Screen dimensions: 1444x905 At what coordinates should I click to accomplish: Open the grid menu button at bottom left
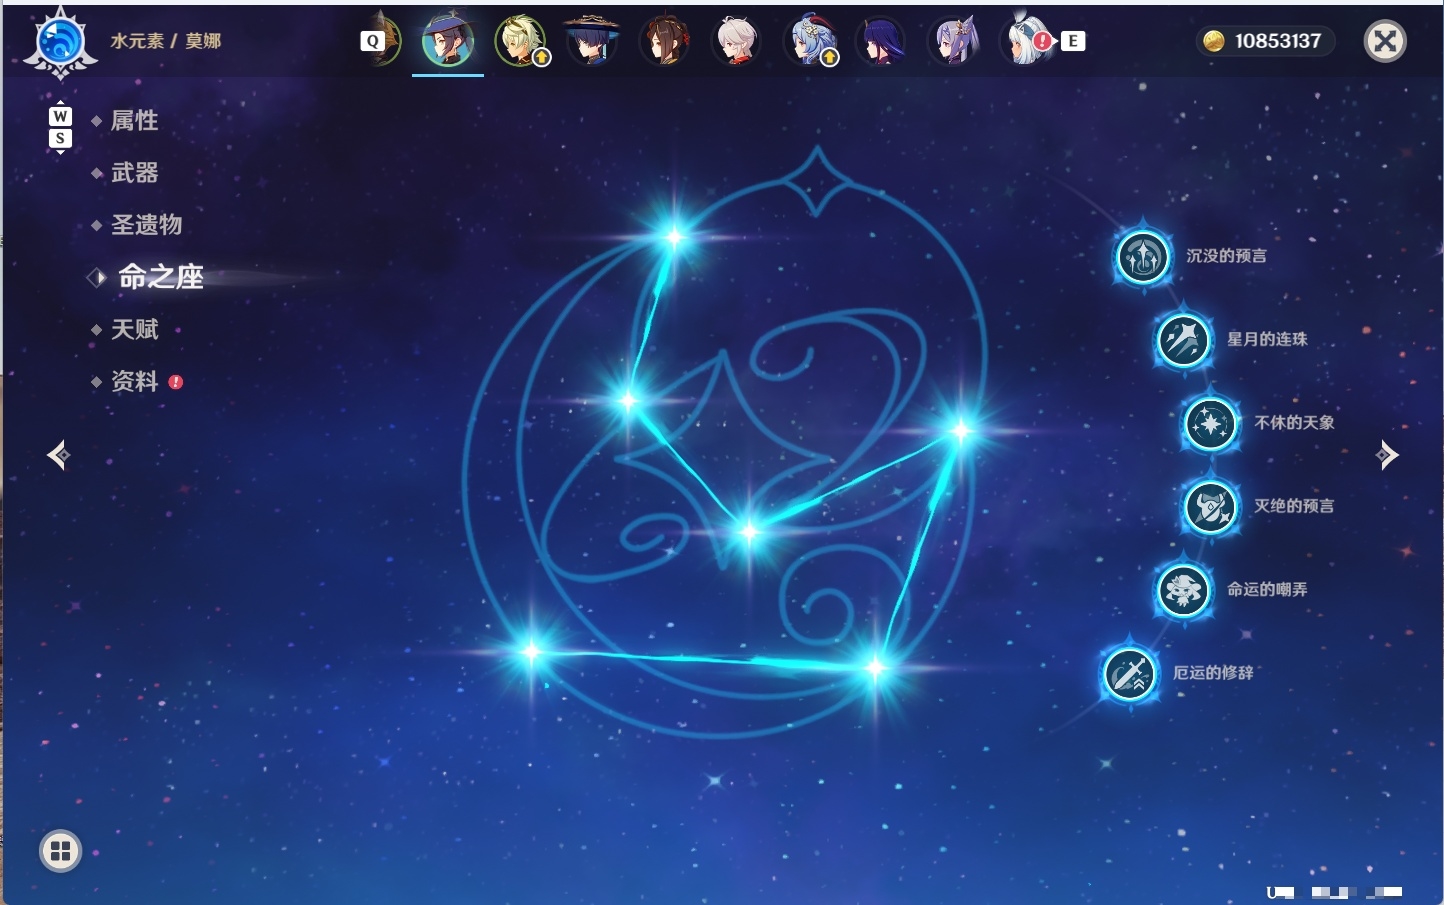60,851
